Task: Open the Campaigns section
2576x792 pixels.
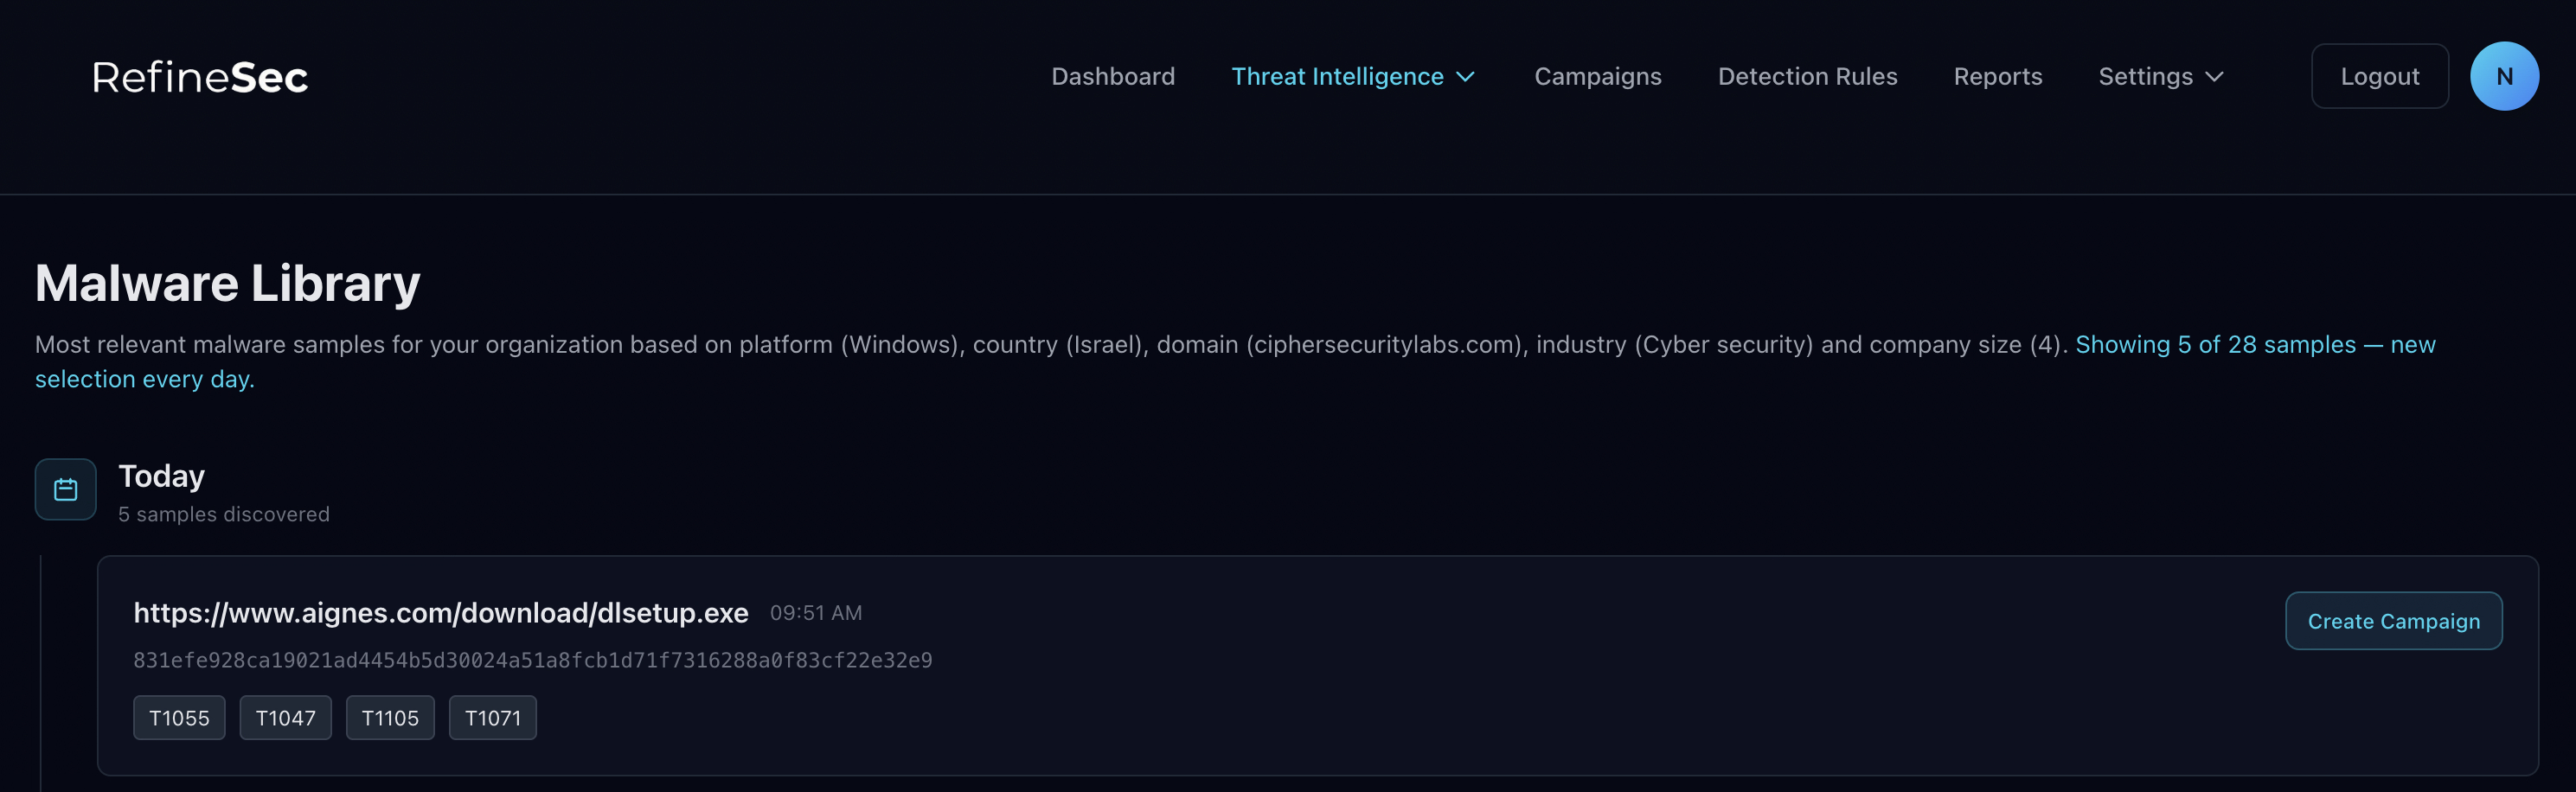Action: (x=1598, y=76)
